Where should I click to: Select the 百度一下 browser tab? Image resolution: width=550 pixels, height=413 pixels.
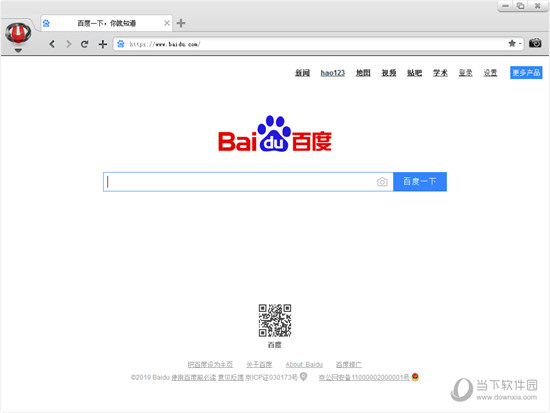(x=106, y=23)
